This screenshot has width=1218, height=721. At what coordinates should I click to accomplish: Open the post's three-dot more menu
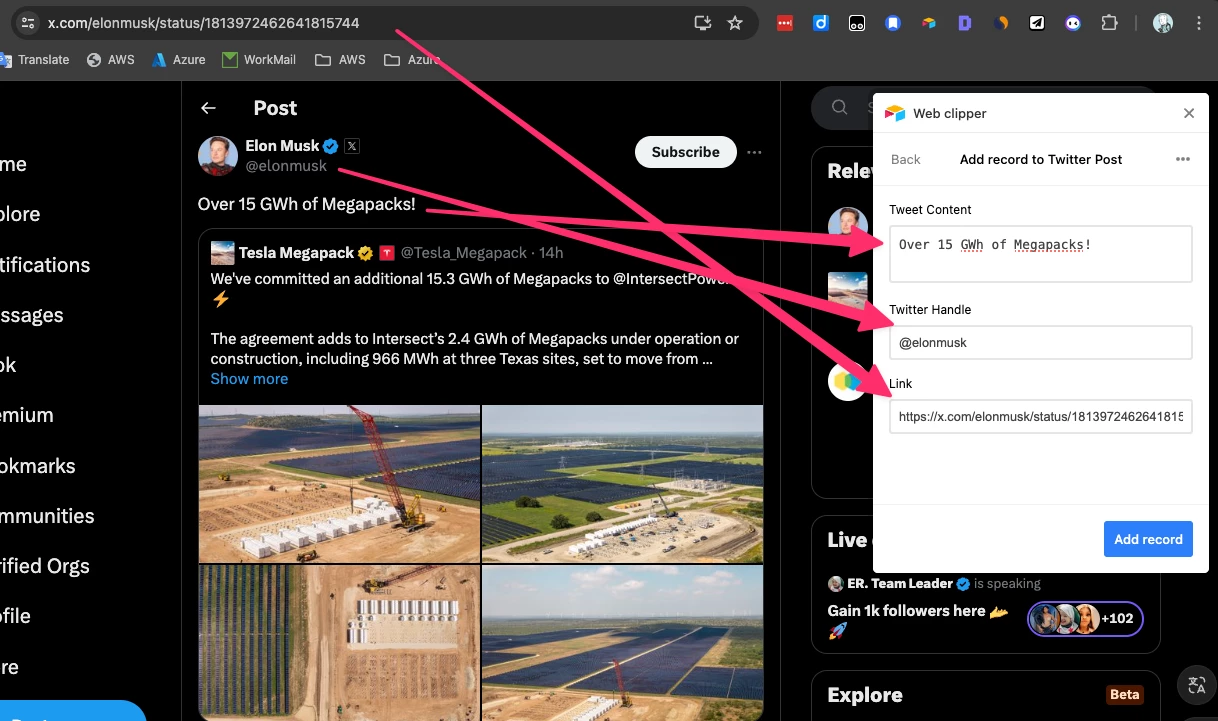point(755,152)
